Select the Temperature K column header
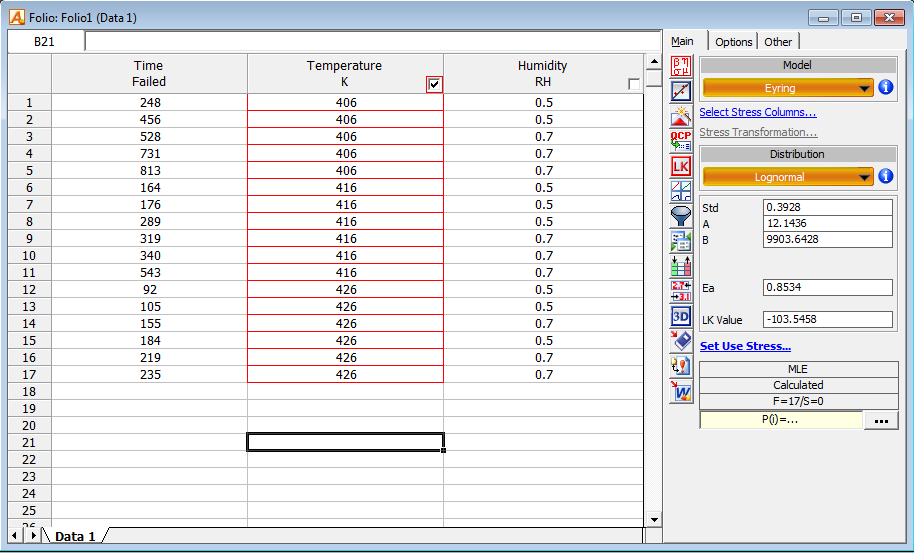Screen dimensions: 914x553 [345, 74]
